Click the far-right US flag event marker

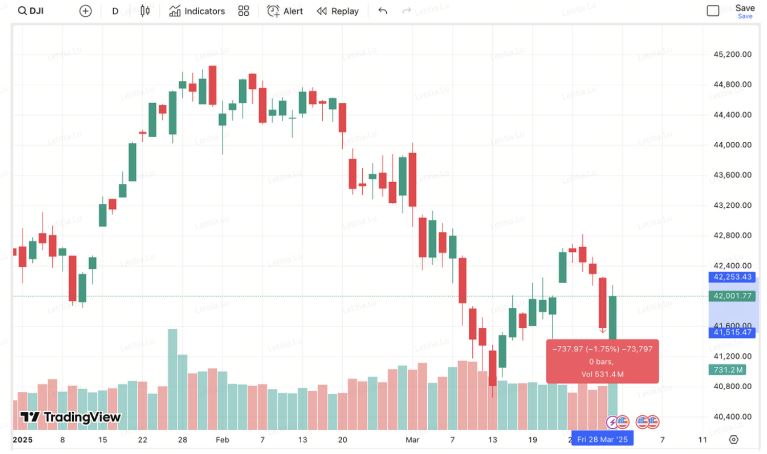tap(647, 422)
